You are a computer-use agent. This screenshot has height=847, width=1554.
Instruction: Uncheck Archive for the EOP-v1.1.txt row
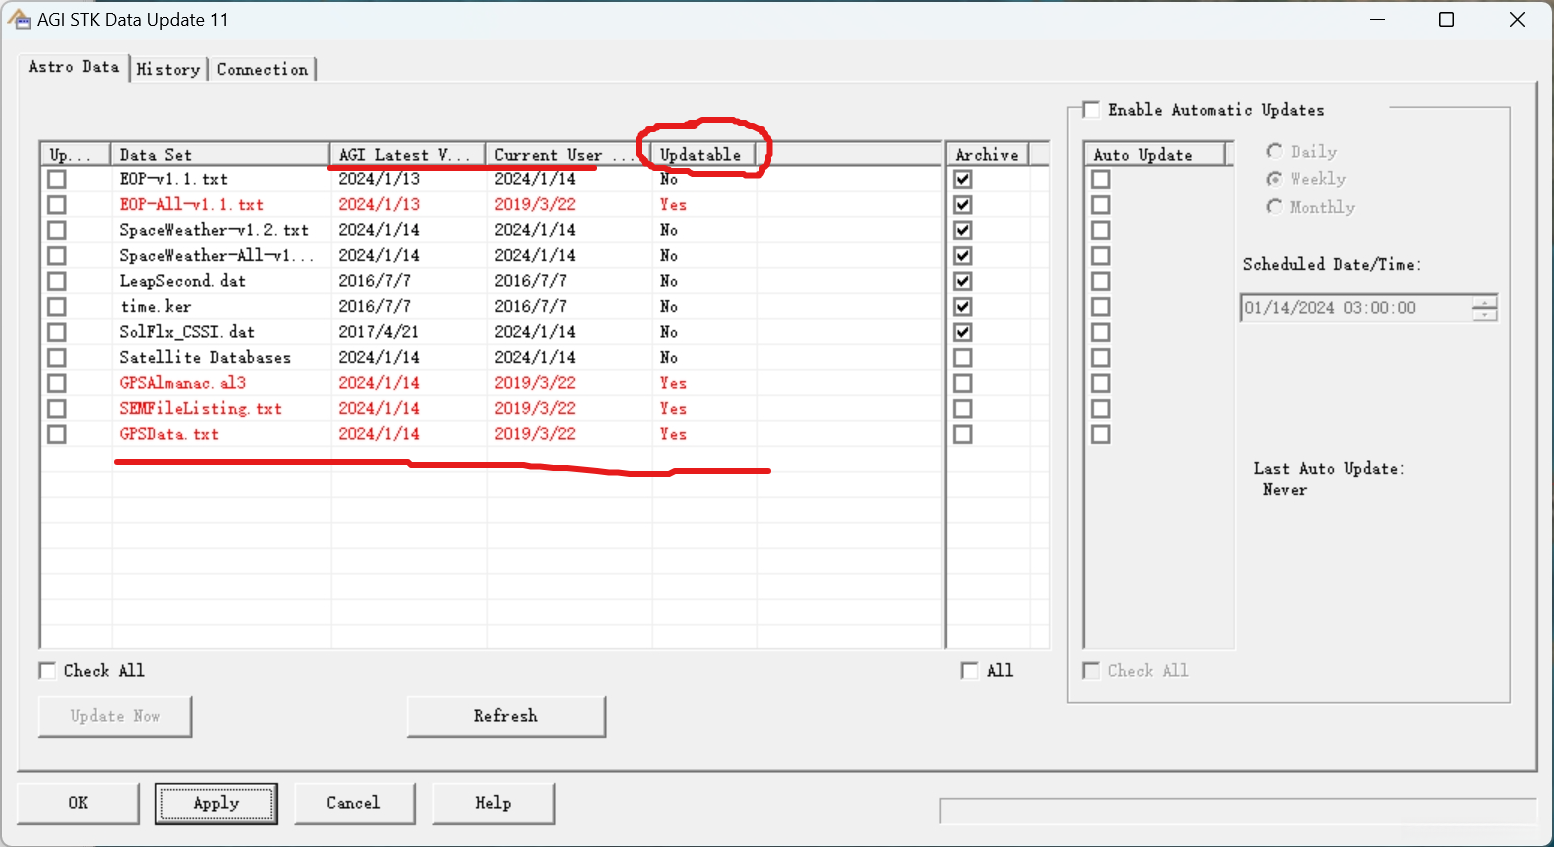click(963, 179)
